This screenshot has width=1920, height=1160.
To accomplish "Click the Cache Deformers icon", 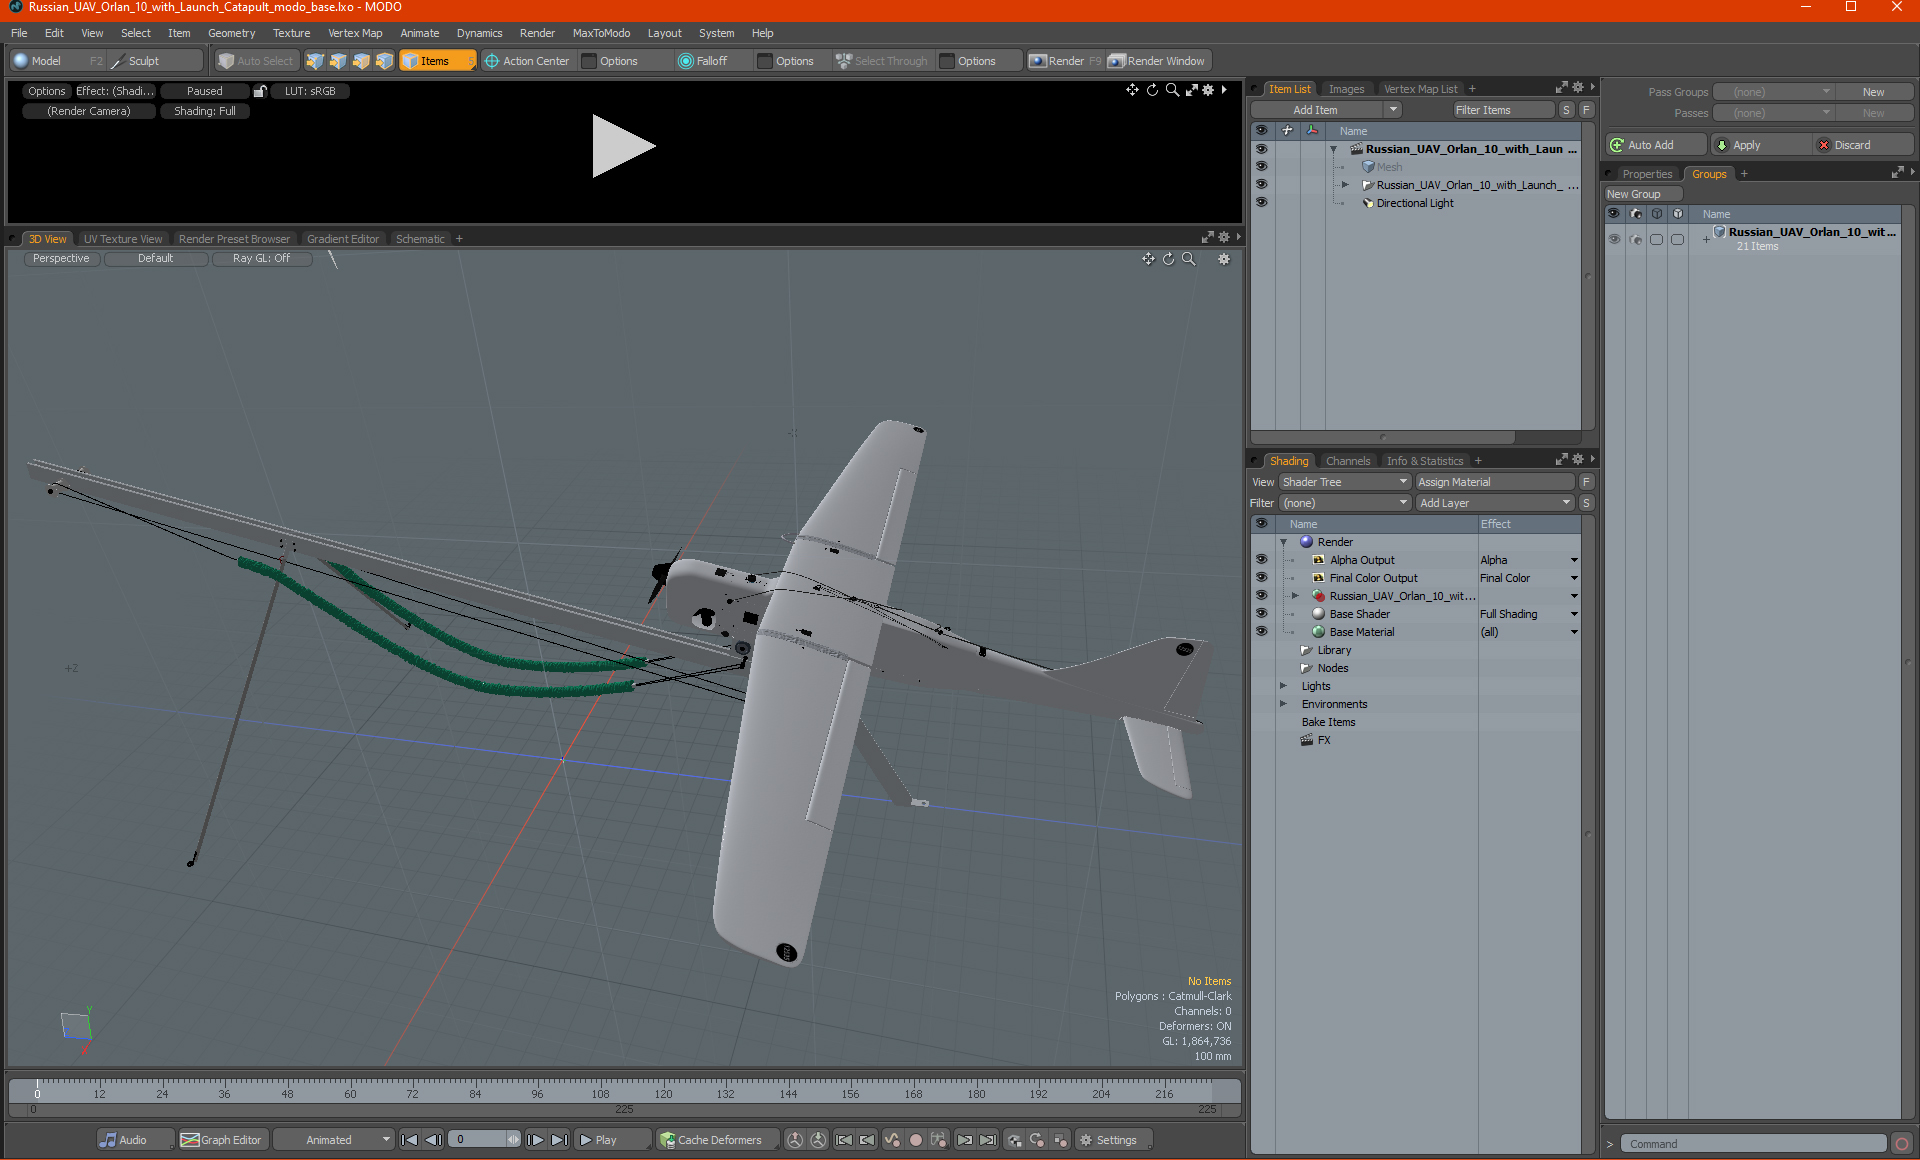I will [667, 1140].
